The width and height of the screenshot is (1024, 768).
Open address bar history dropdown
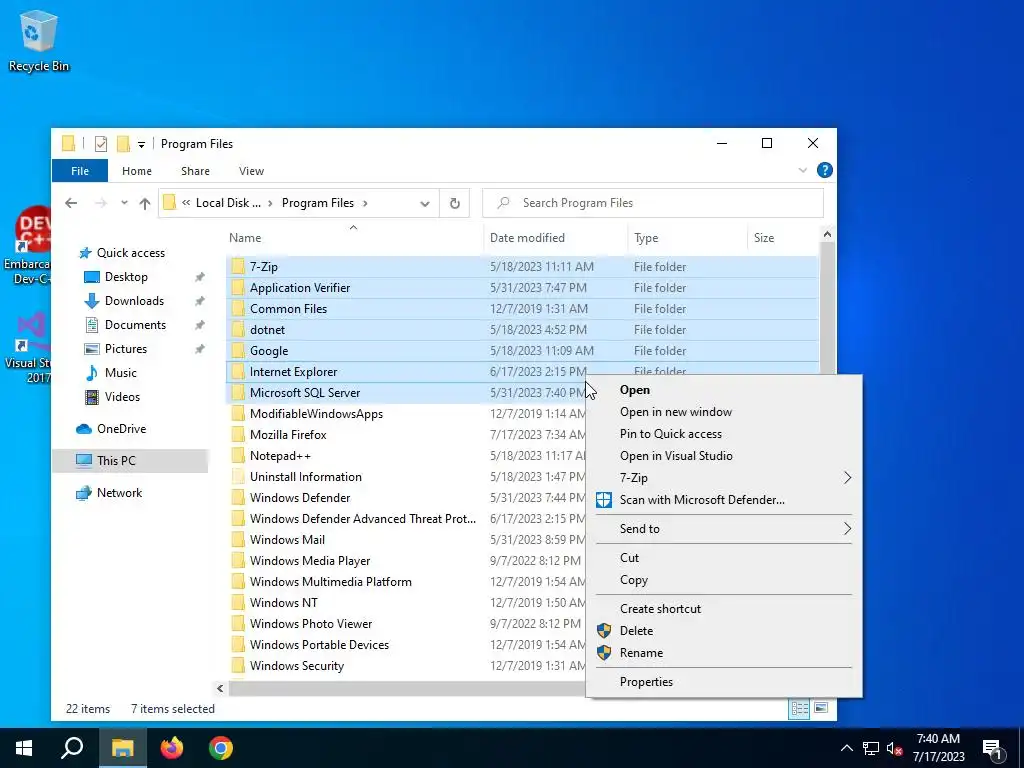click(424, 203)
